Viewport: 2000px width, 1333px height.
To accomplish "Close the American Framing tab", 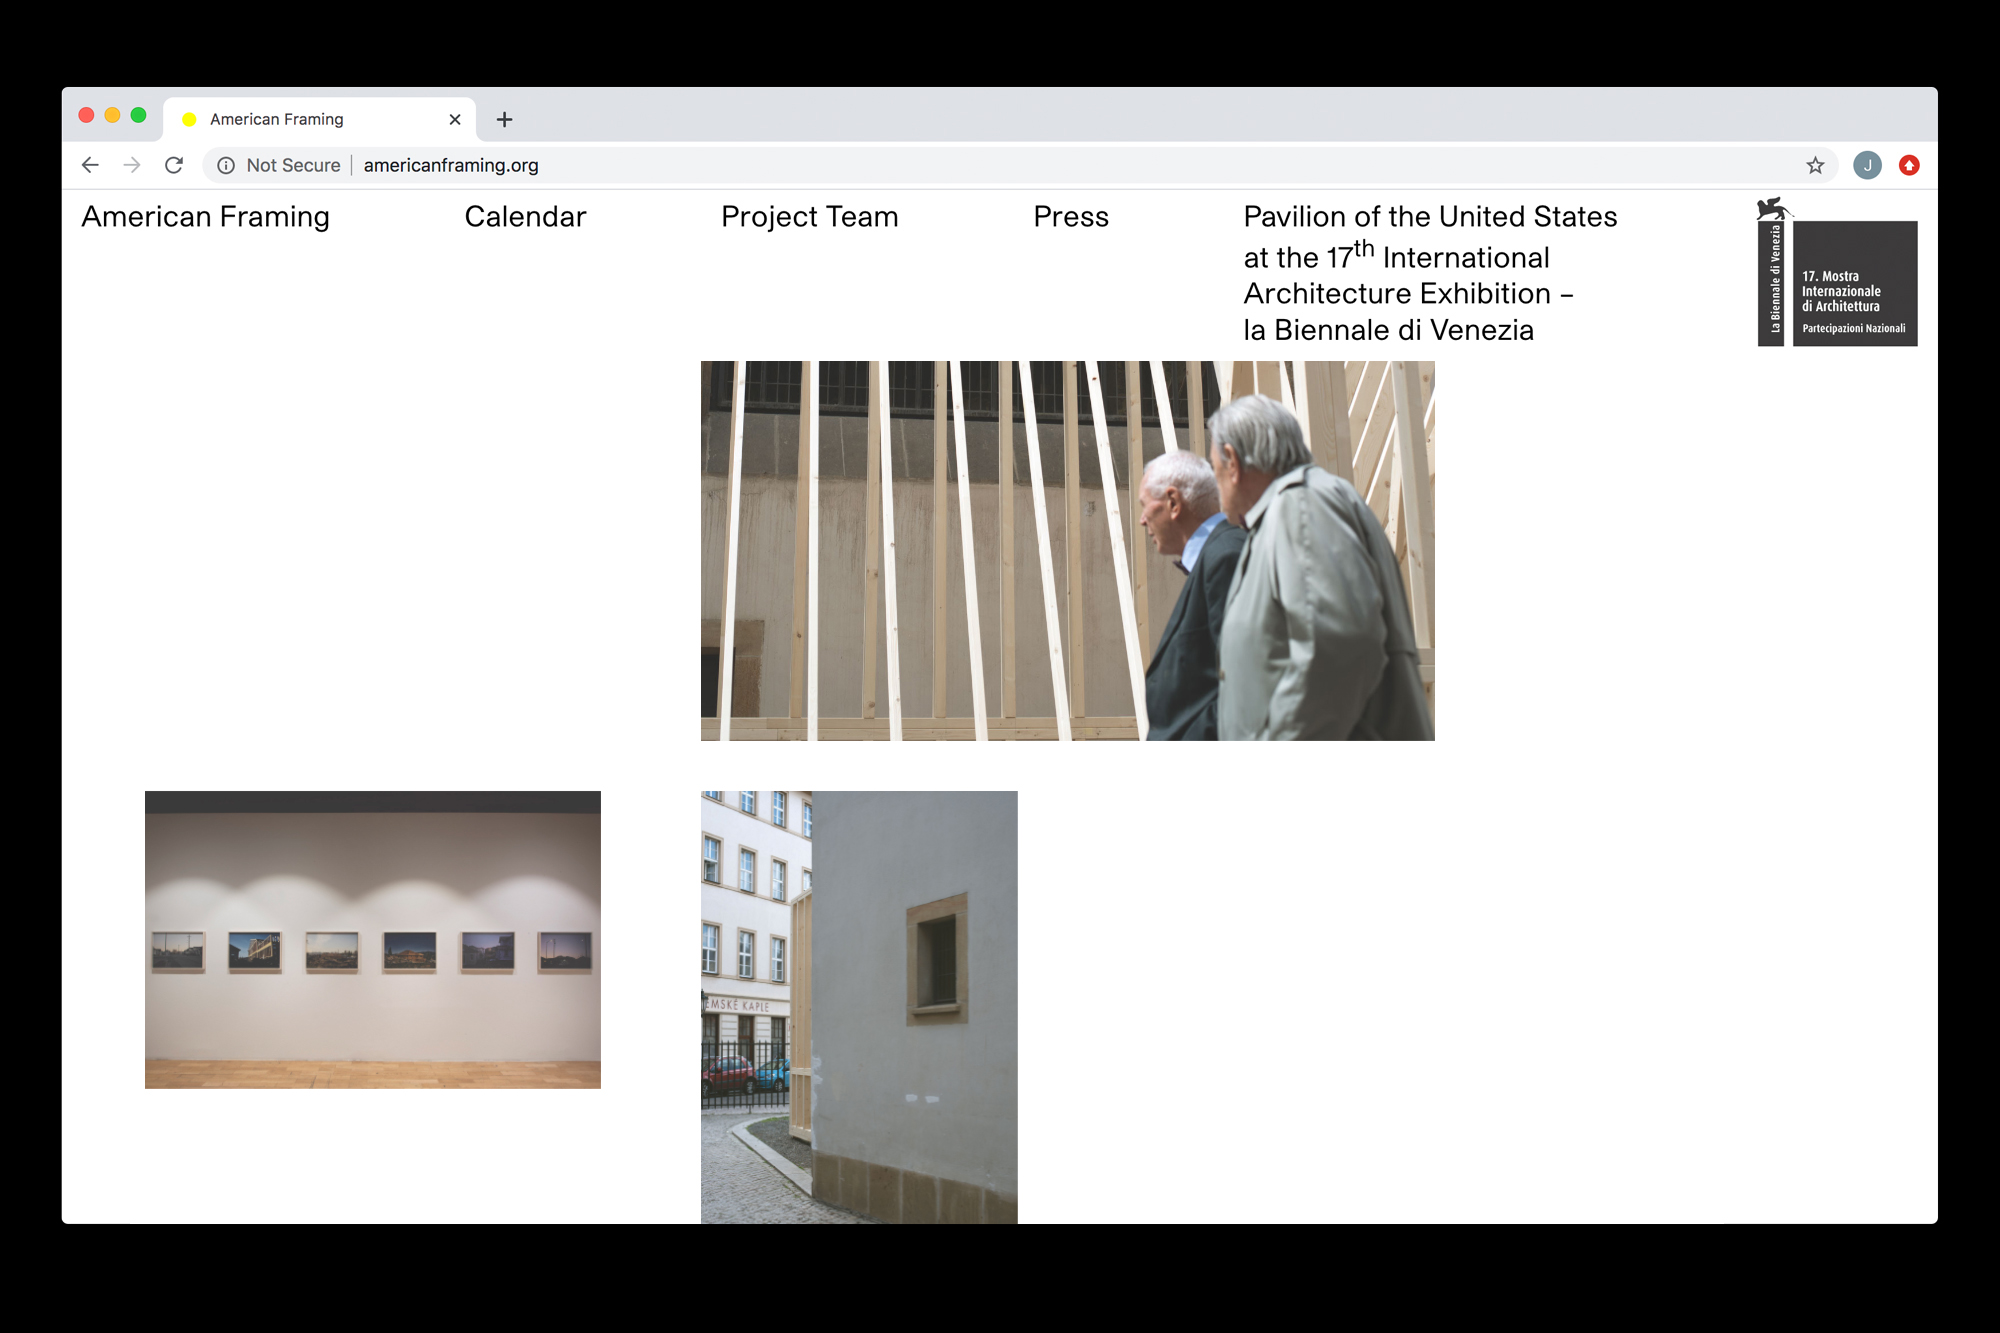I will (x=455, y=120).
